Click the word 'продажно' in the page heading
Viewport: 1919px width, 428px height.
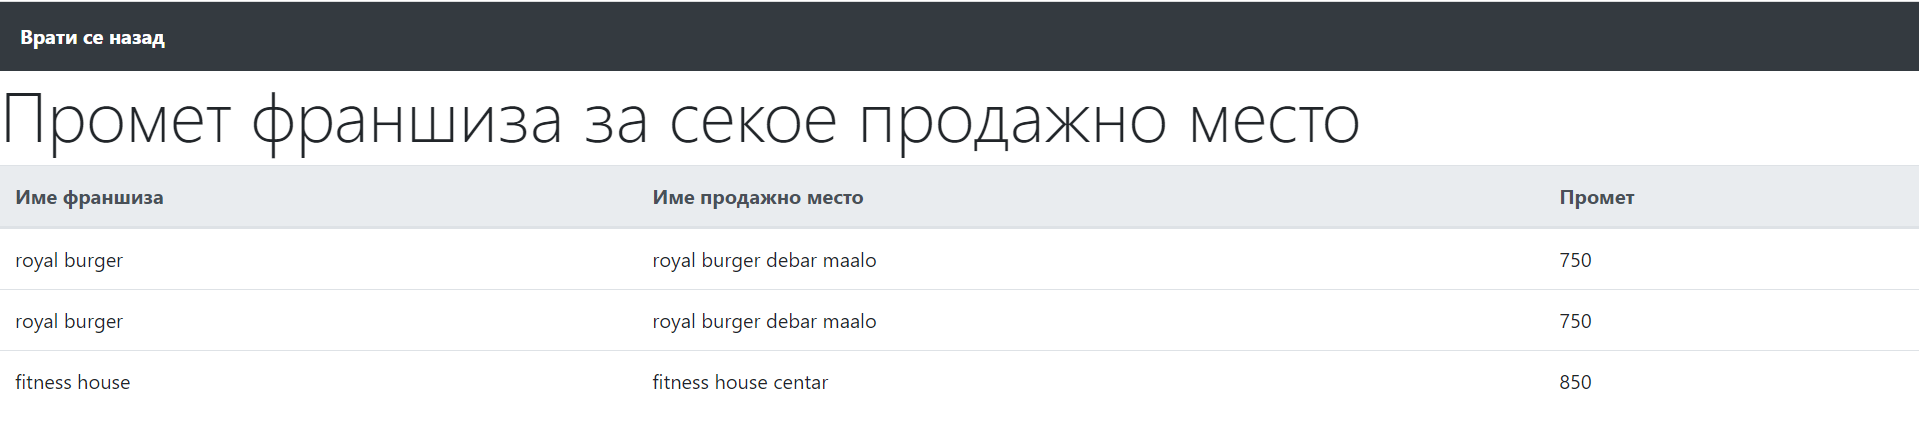tap(1012, 122)
